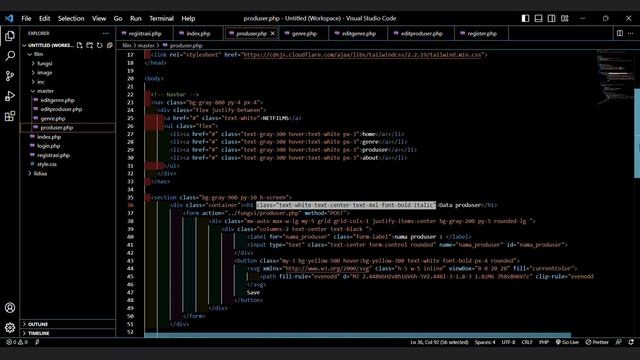
Task: Open the Selection menu
Action: 71,18
